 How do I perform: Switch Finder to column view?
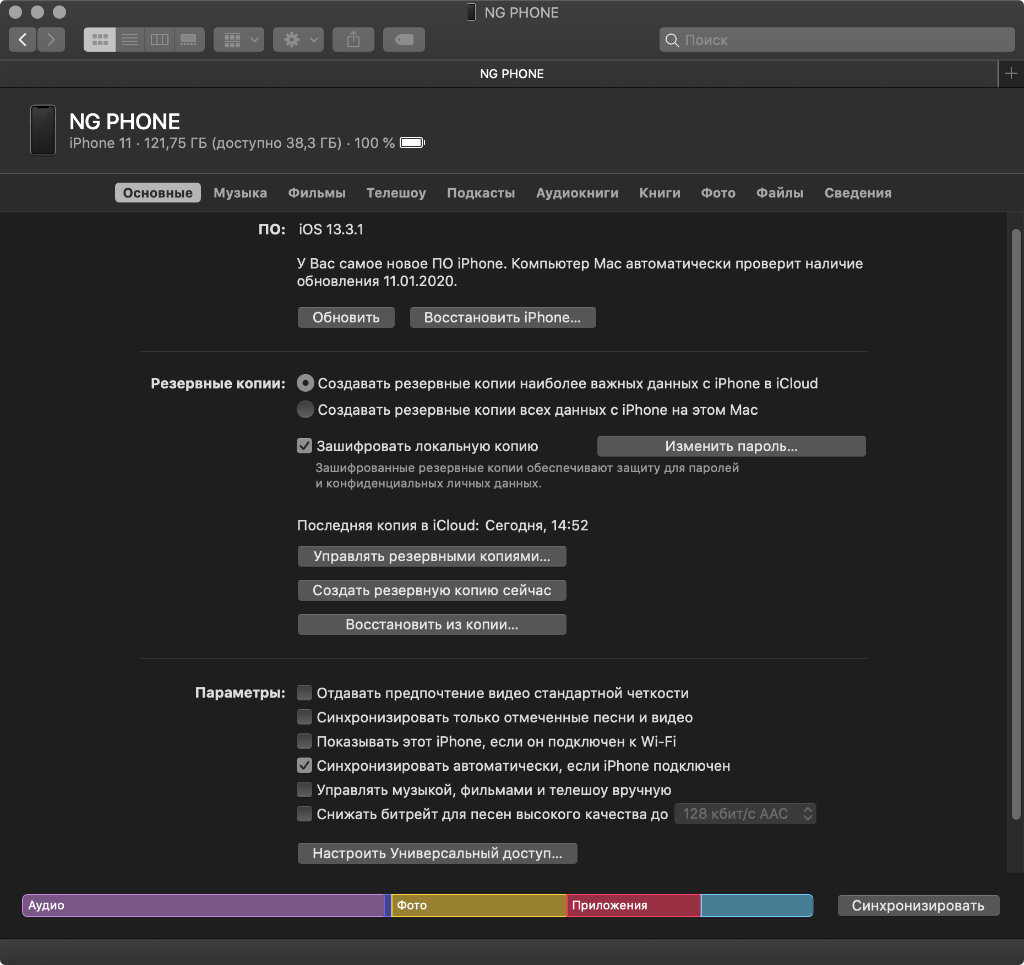tap(159, 40)
